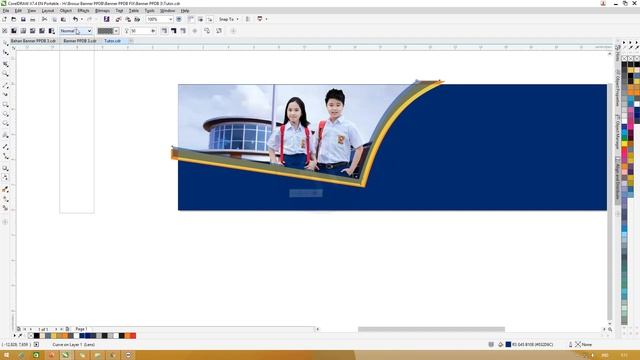Image resolution: width=640 pixels, height=360 pixels.
Task: Pick red swatch in document palette
Action: coord(133,336)
